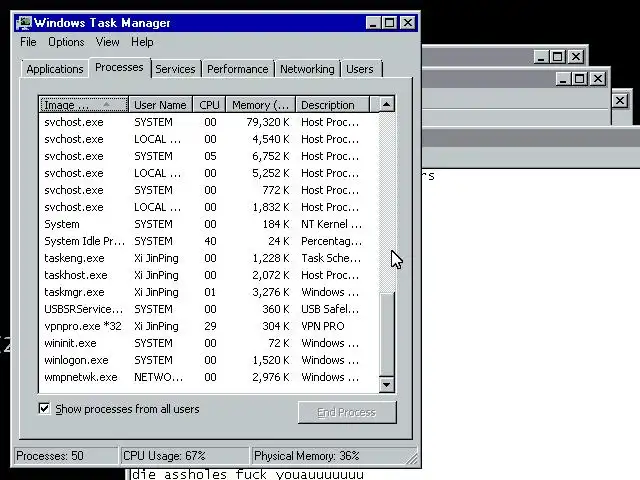Viewport: 640px width, 480px height.
Task: Click the NETWO... user name cell
Action: coord(158,377)
